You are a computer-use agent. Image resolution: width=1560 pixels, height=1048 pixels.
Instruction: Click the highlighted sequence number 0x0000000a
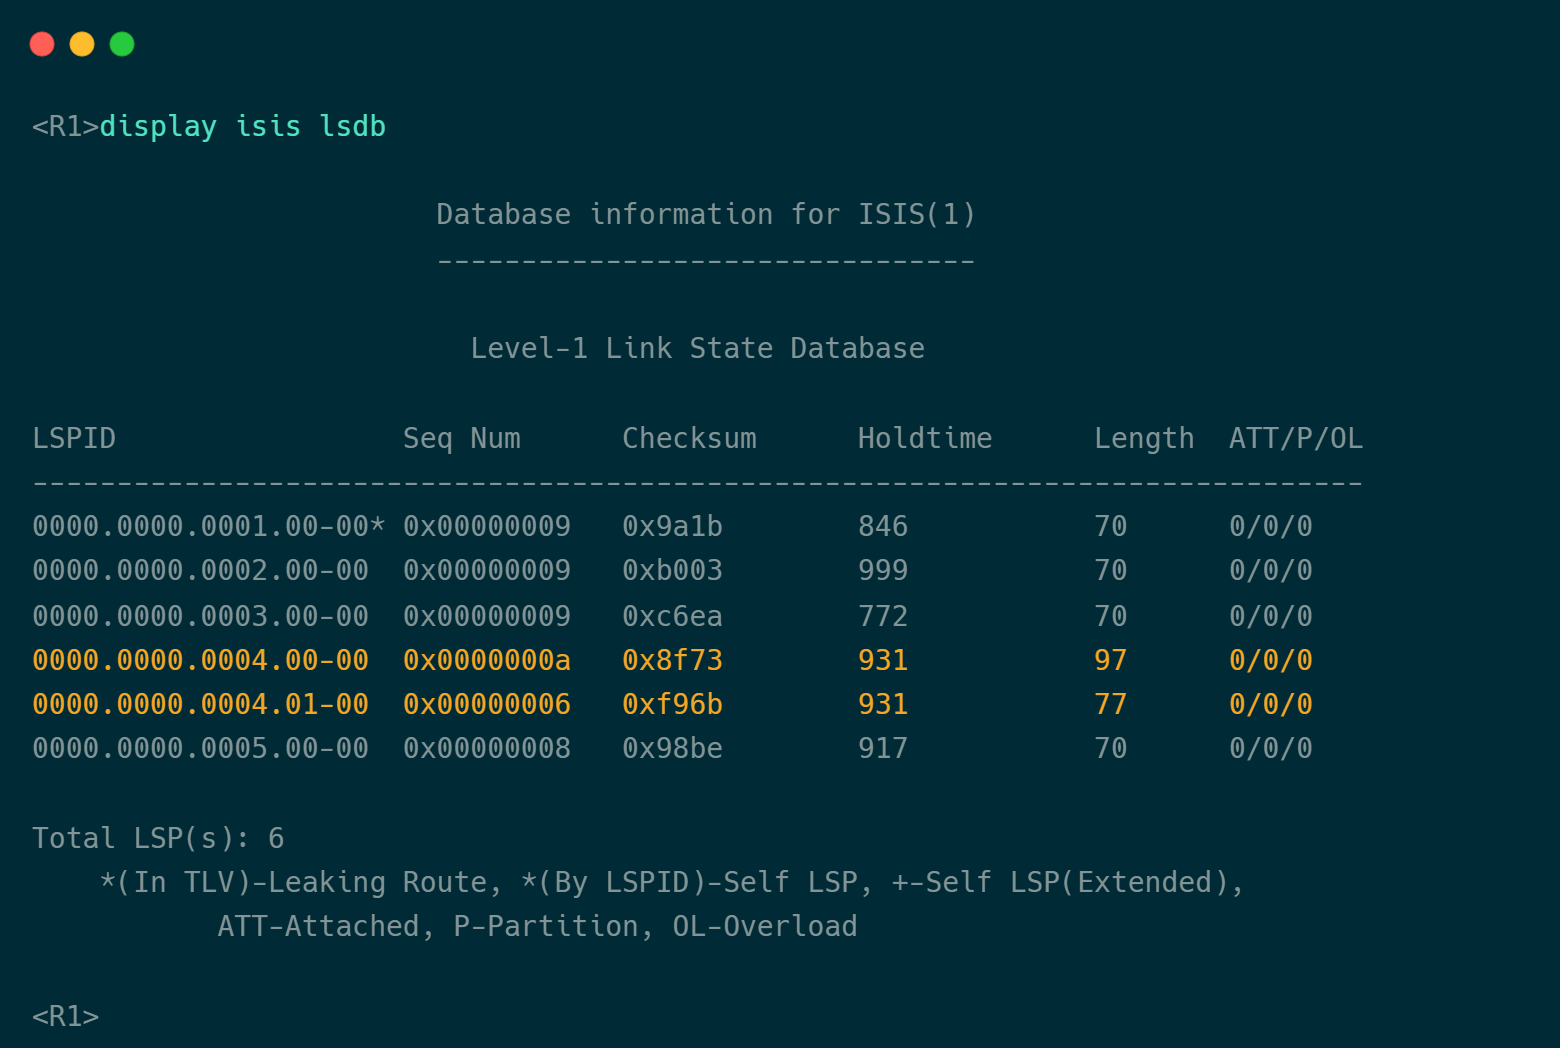[x=486, y=661]
